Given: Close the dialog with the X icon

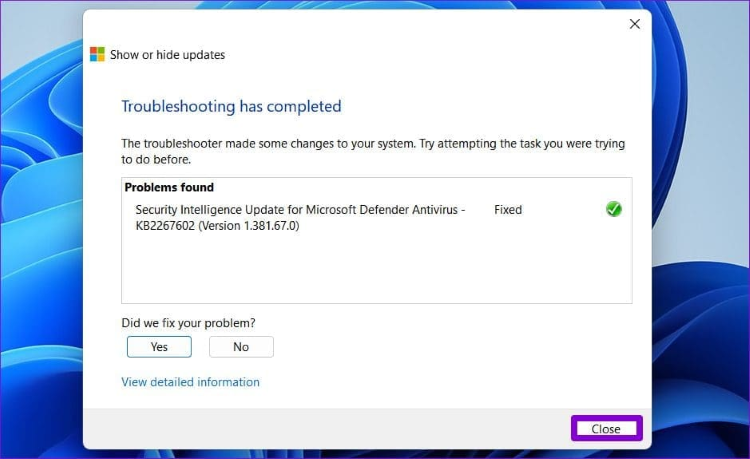Looking at the screenshot, I should pos(635,24).
